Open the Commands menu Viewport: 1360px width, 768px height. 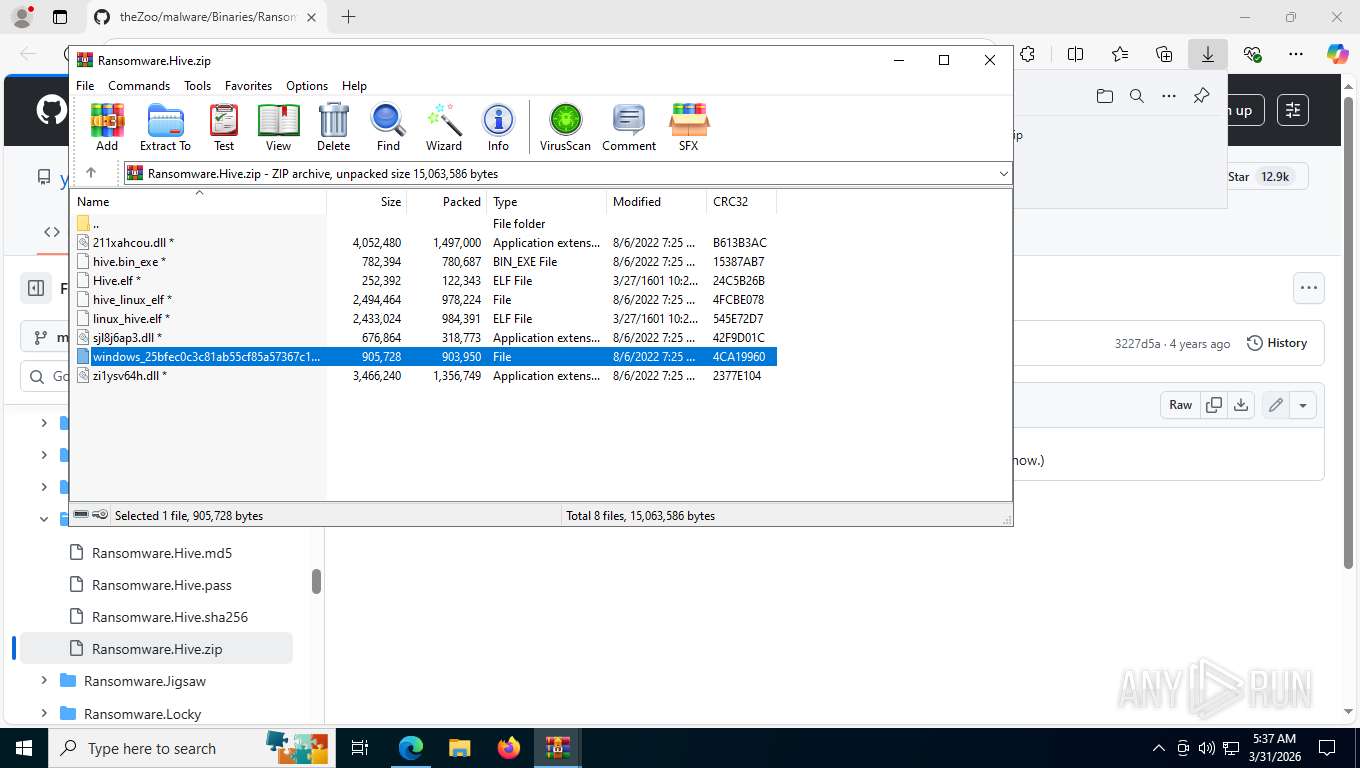[x=139, y=86]
